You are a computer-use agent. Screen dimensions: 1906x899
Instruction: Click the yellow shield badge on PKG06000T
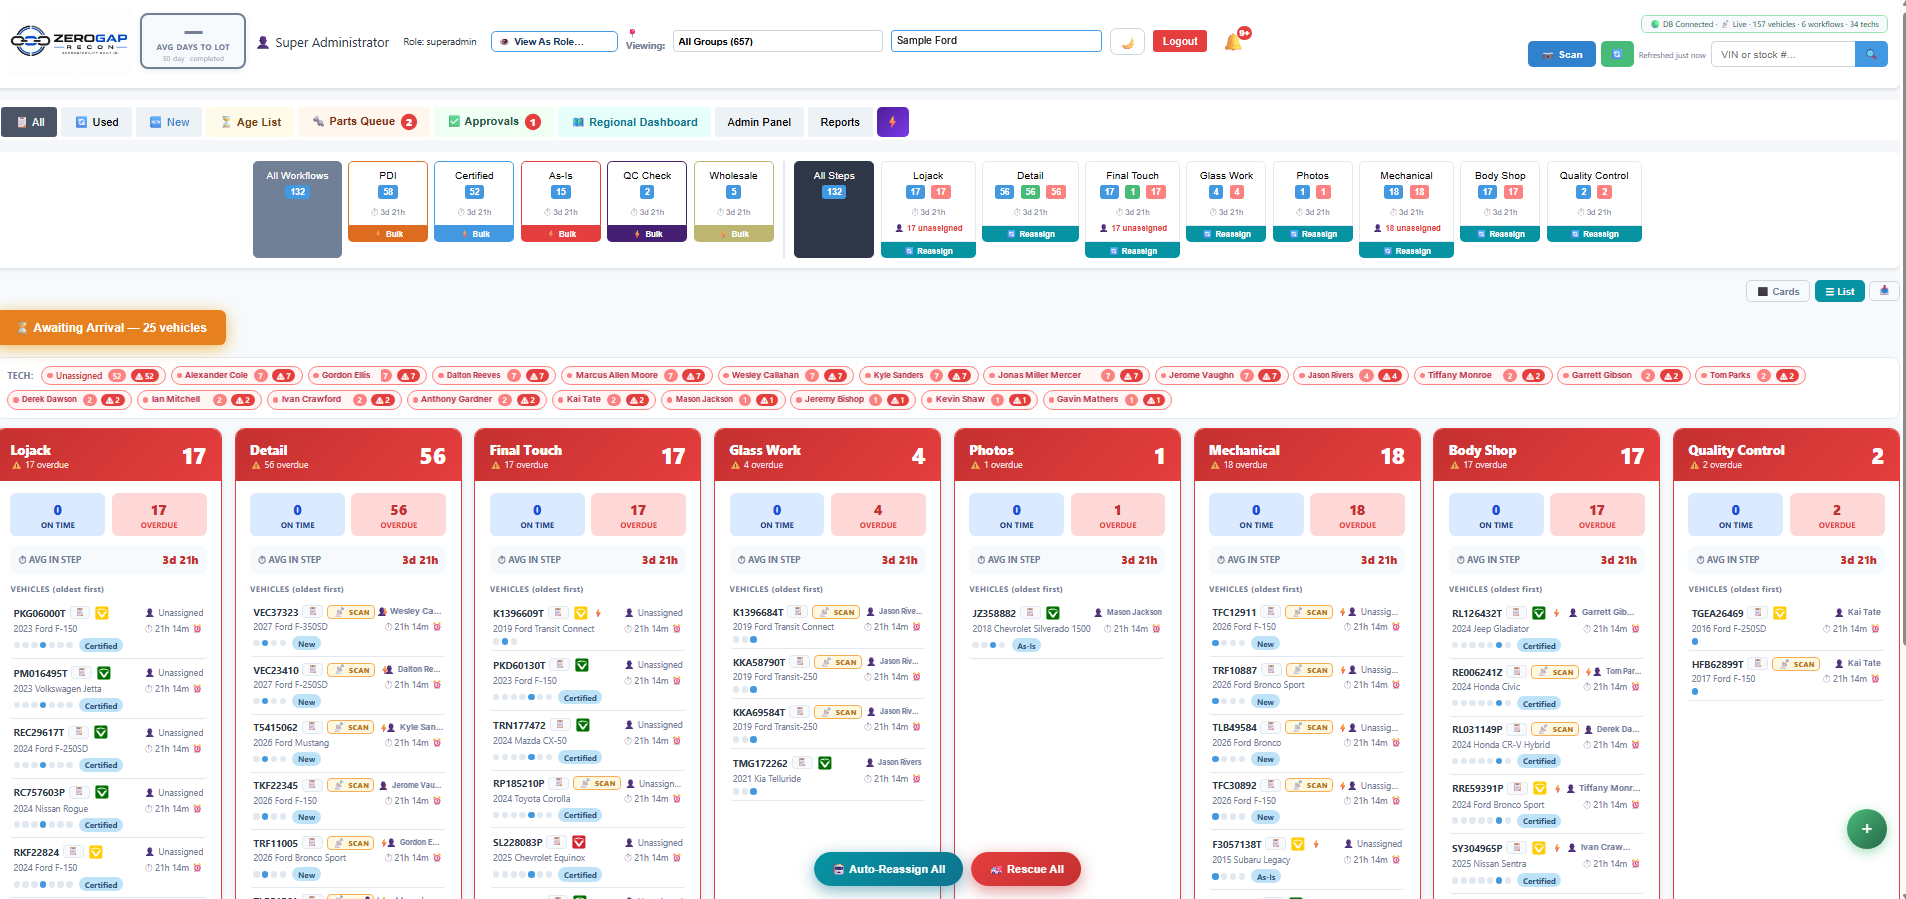coord(102,613)
